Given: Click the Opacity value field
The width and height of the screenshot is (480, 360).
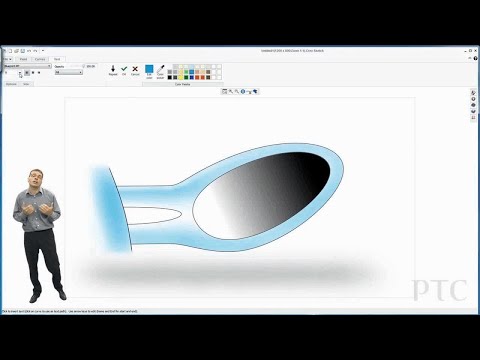Looking at the screenshot, I should tap(91, 66).
